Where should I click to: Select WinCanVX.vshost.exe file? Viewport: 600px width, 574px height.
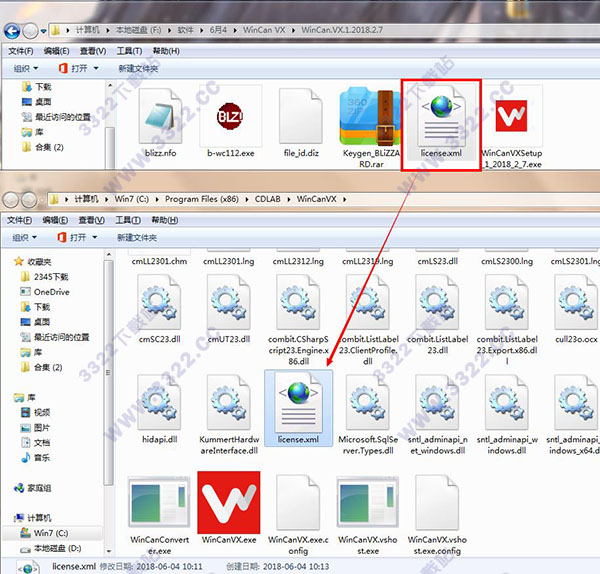(368, 515)
